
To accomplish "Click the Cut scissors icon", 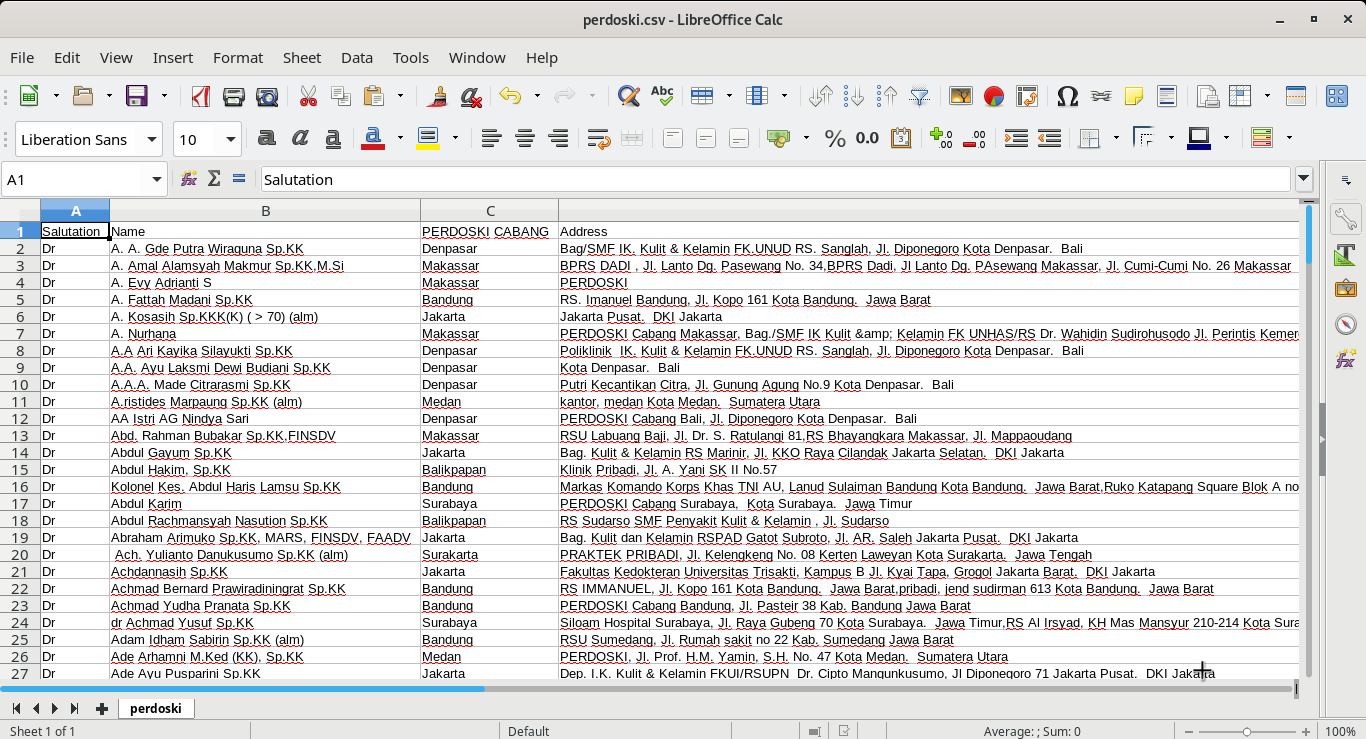I will pos(308,96).
